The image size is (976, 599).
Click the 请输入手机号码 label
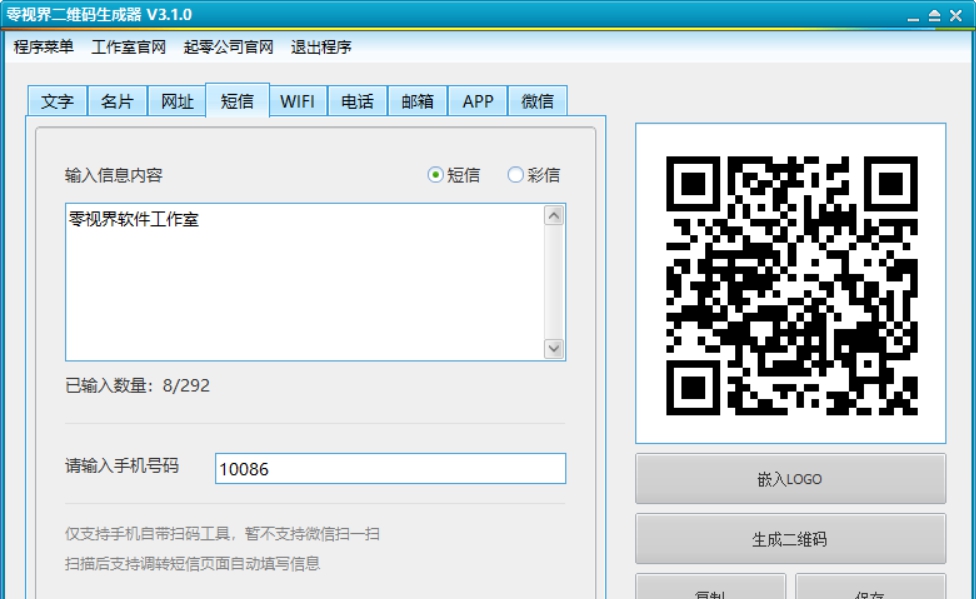(122, 466)
